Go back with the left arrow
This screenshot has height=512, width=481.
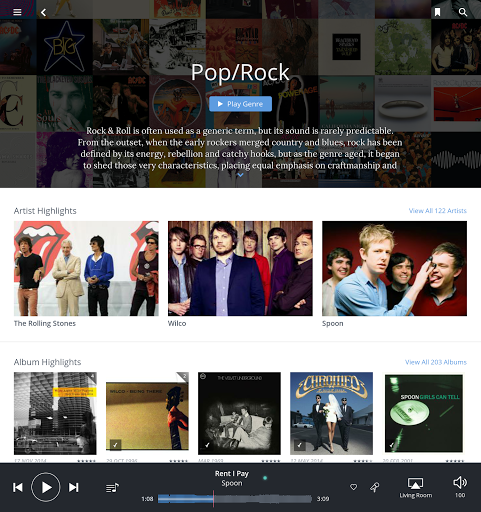[x=44, y=12]
